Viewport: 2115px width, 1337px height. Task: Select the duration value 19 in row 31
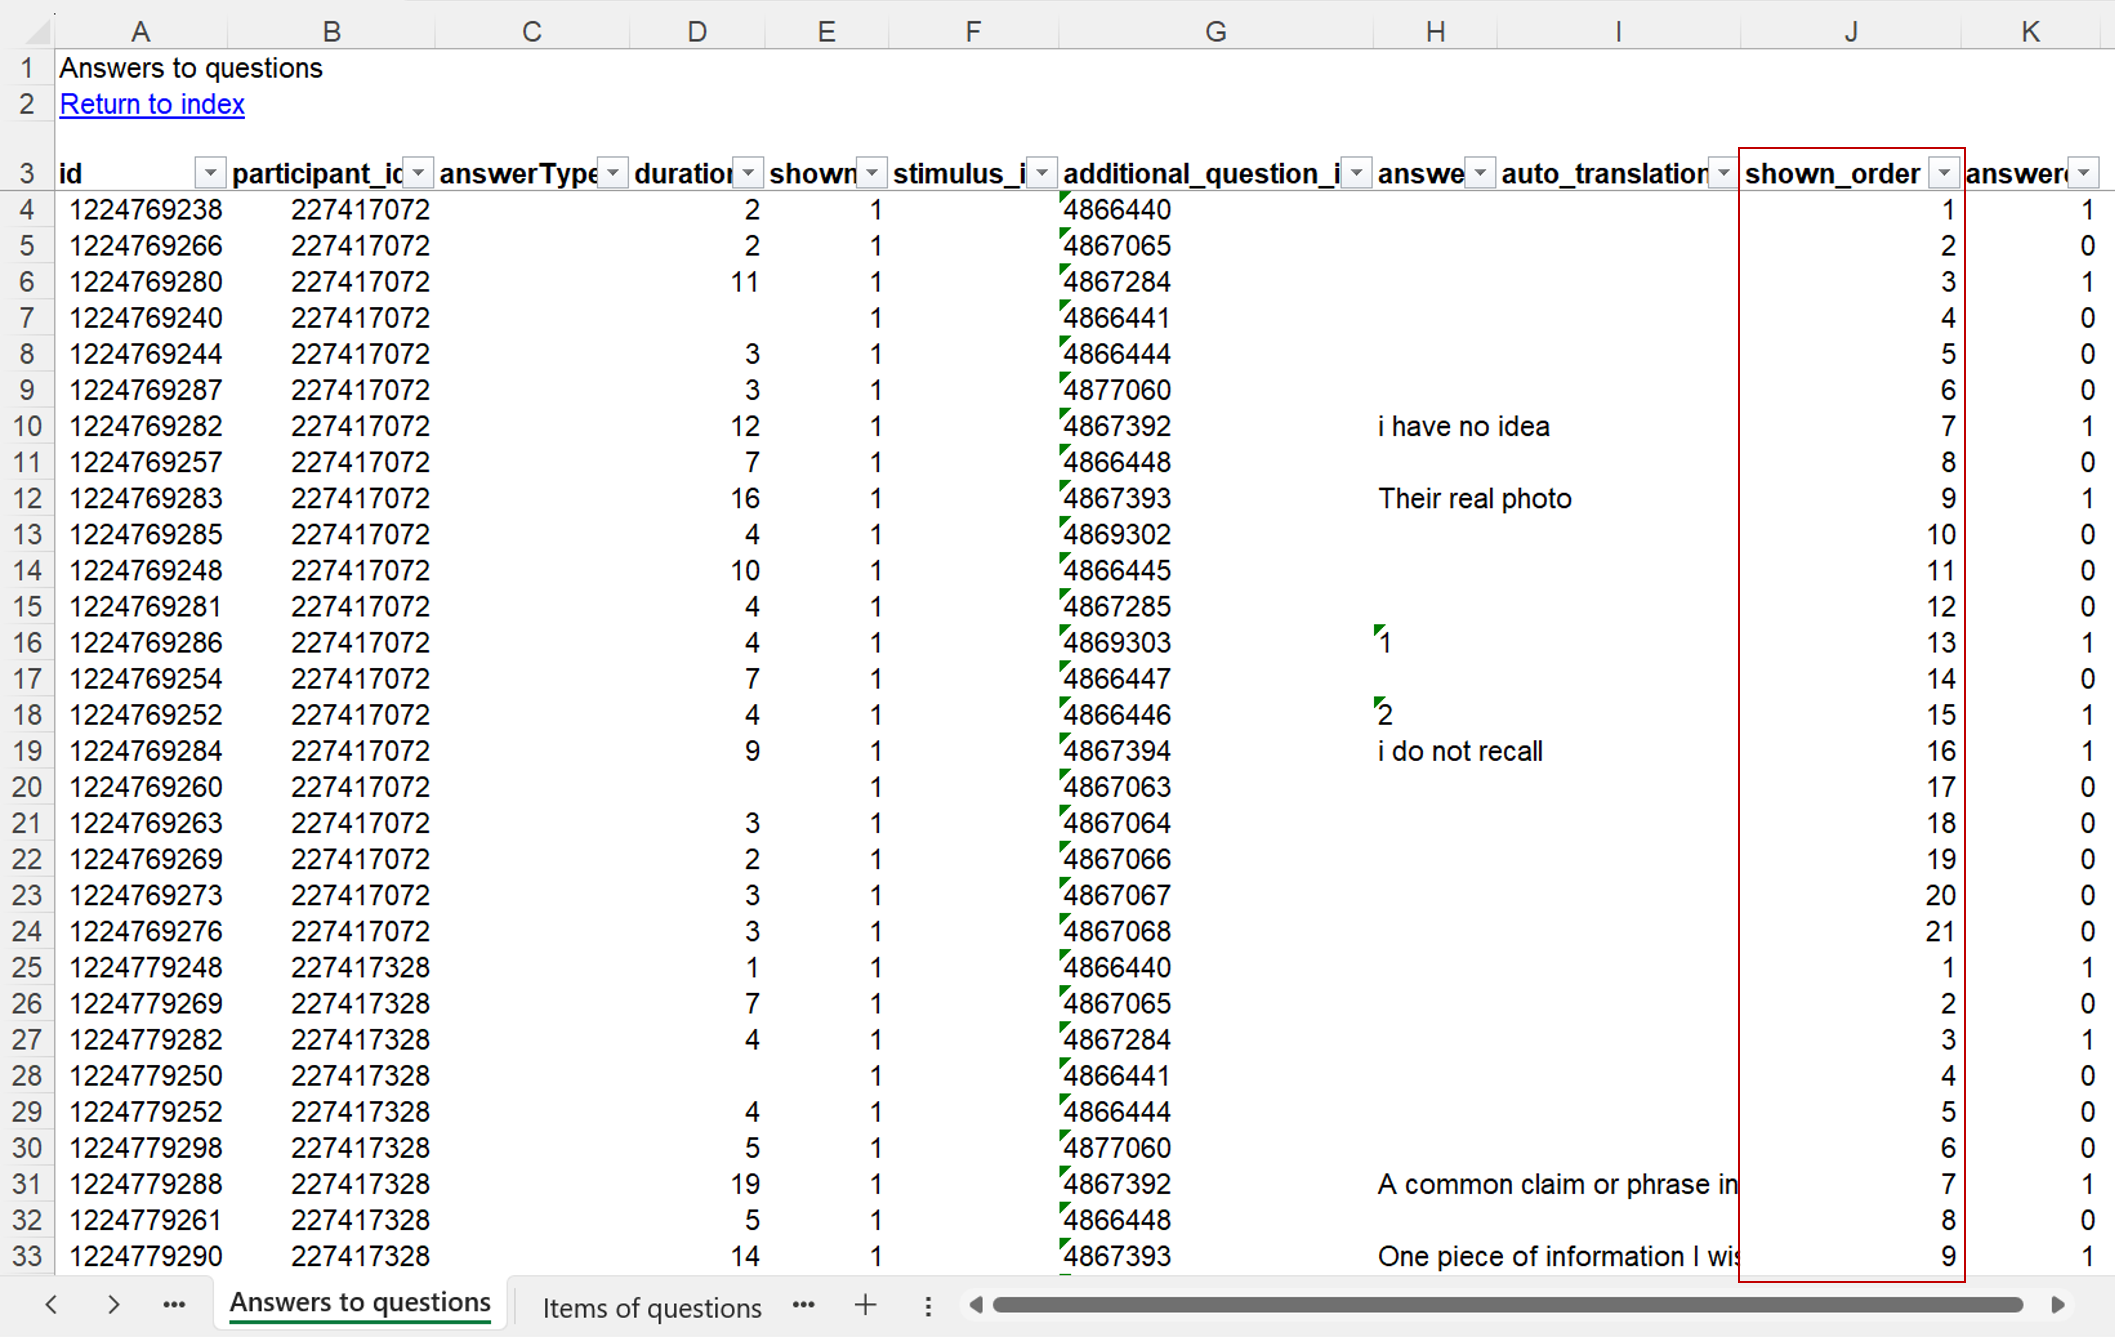698,1184
